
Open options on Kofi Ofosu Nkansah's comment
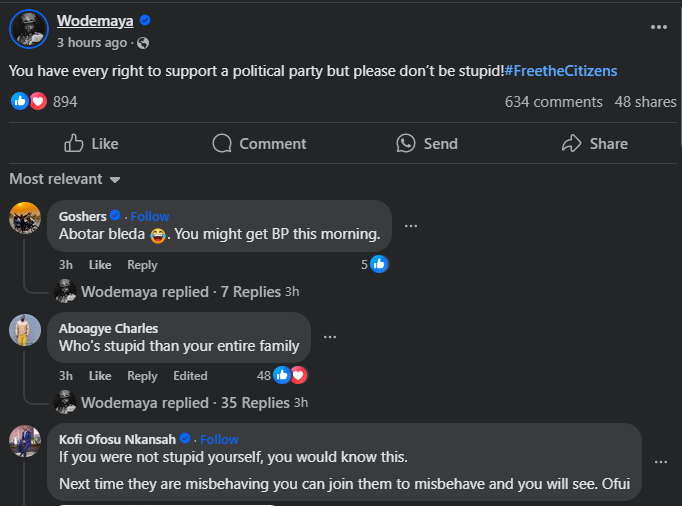point(660,462)
